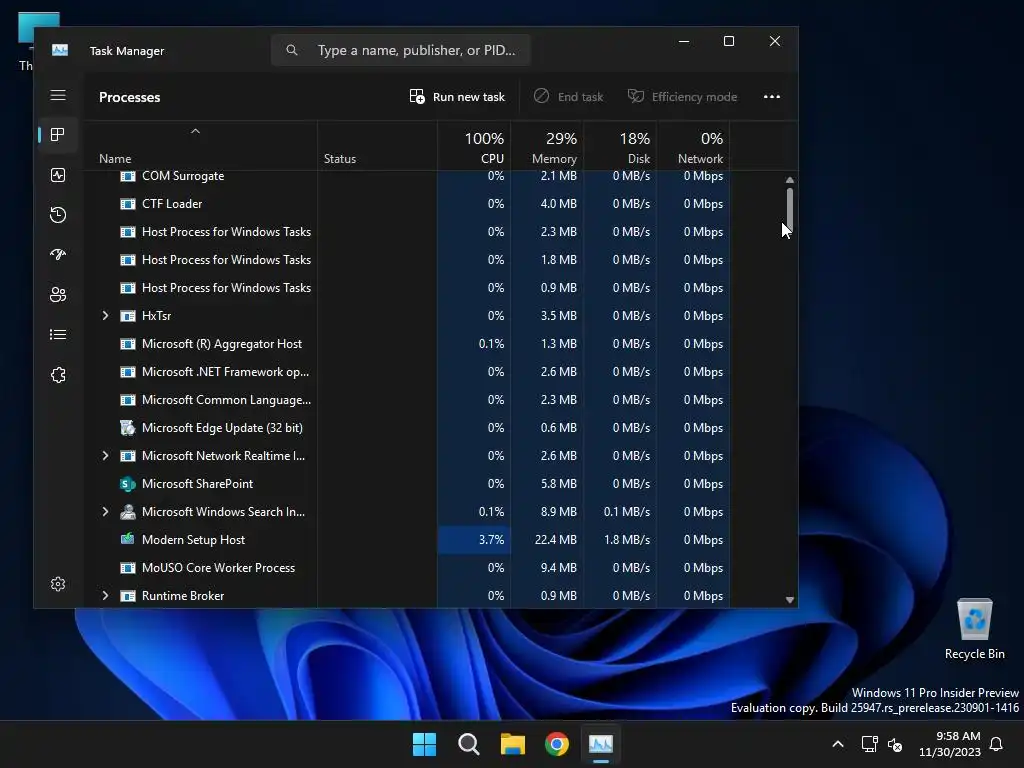The width and height of the screenshot is (1024, 768).
Task: Click the Modern Setup Host process icon
Action: click(x=128, y=539)
